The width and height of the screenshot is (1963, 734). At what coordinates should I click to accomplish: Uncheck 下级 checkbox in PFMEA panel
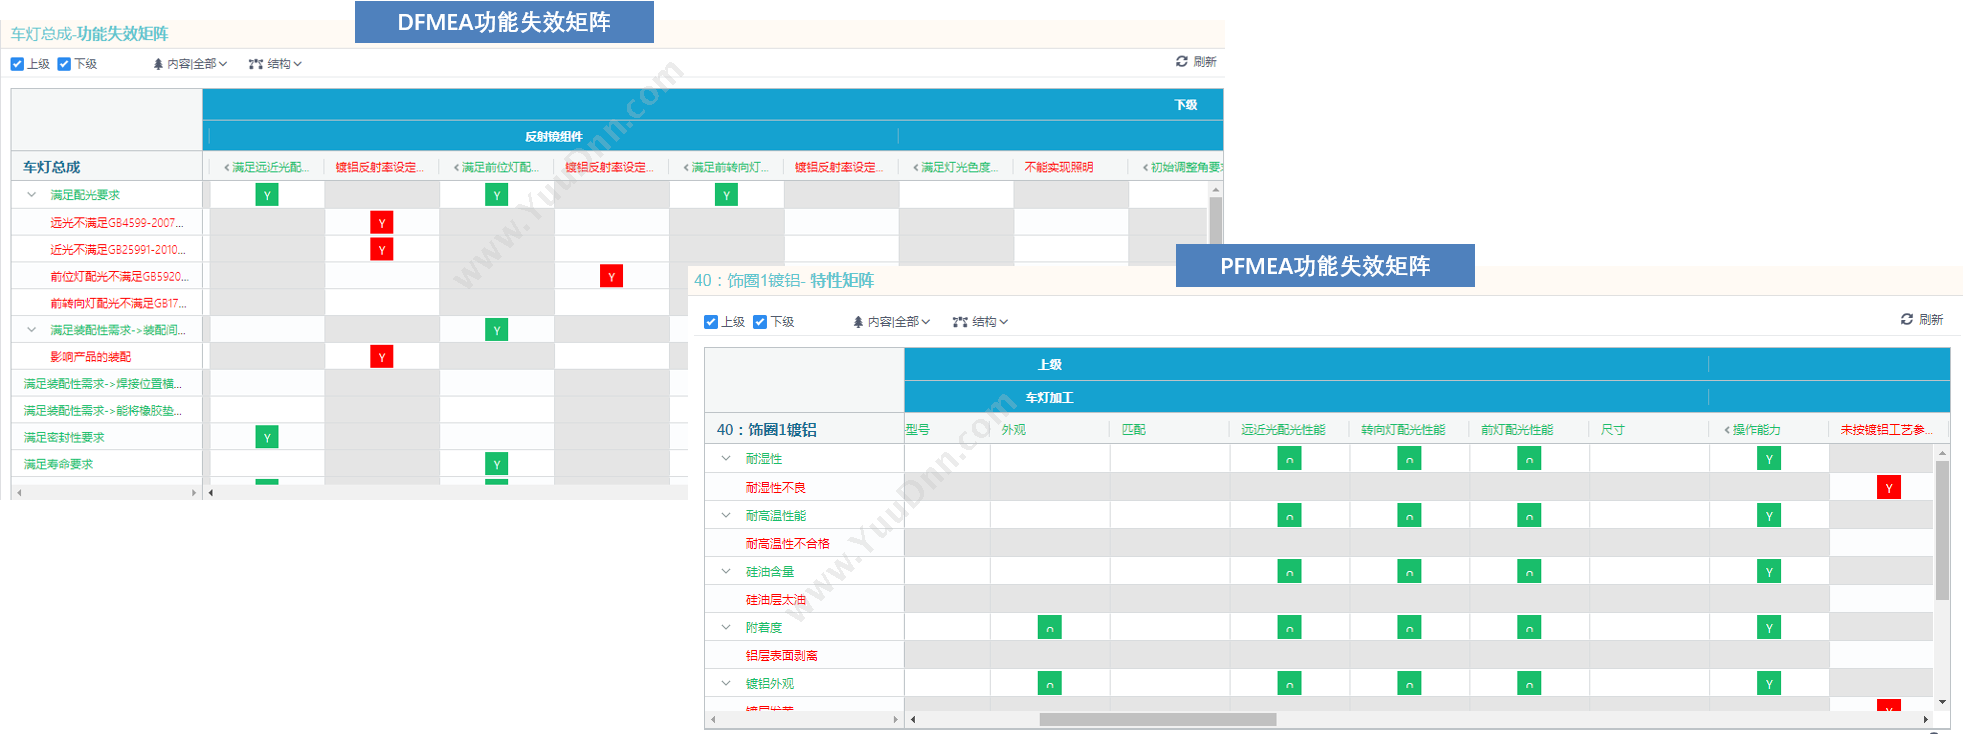coord(760,322)
